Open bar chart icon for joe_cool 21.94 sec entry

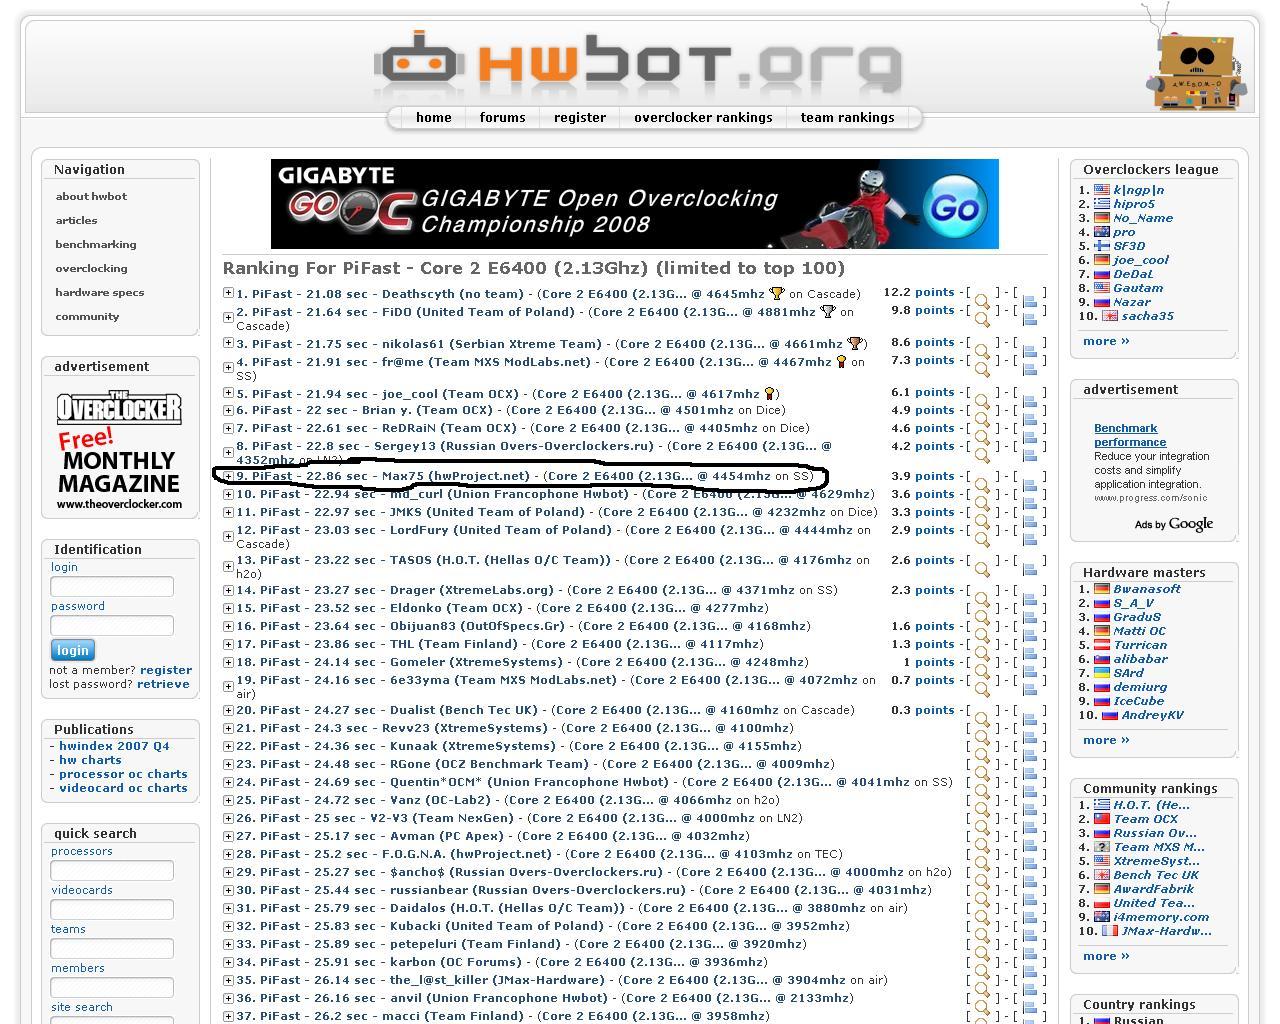click(1030, 399)
